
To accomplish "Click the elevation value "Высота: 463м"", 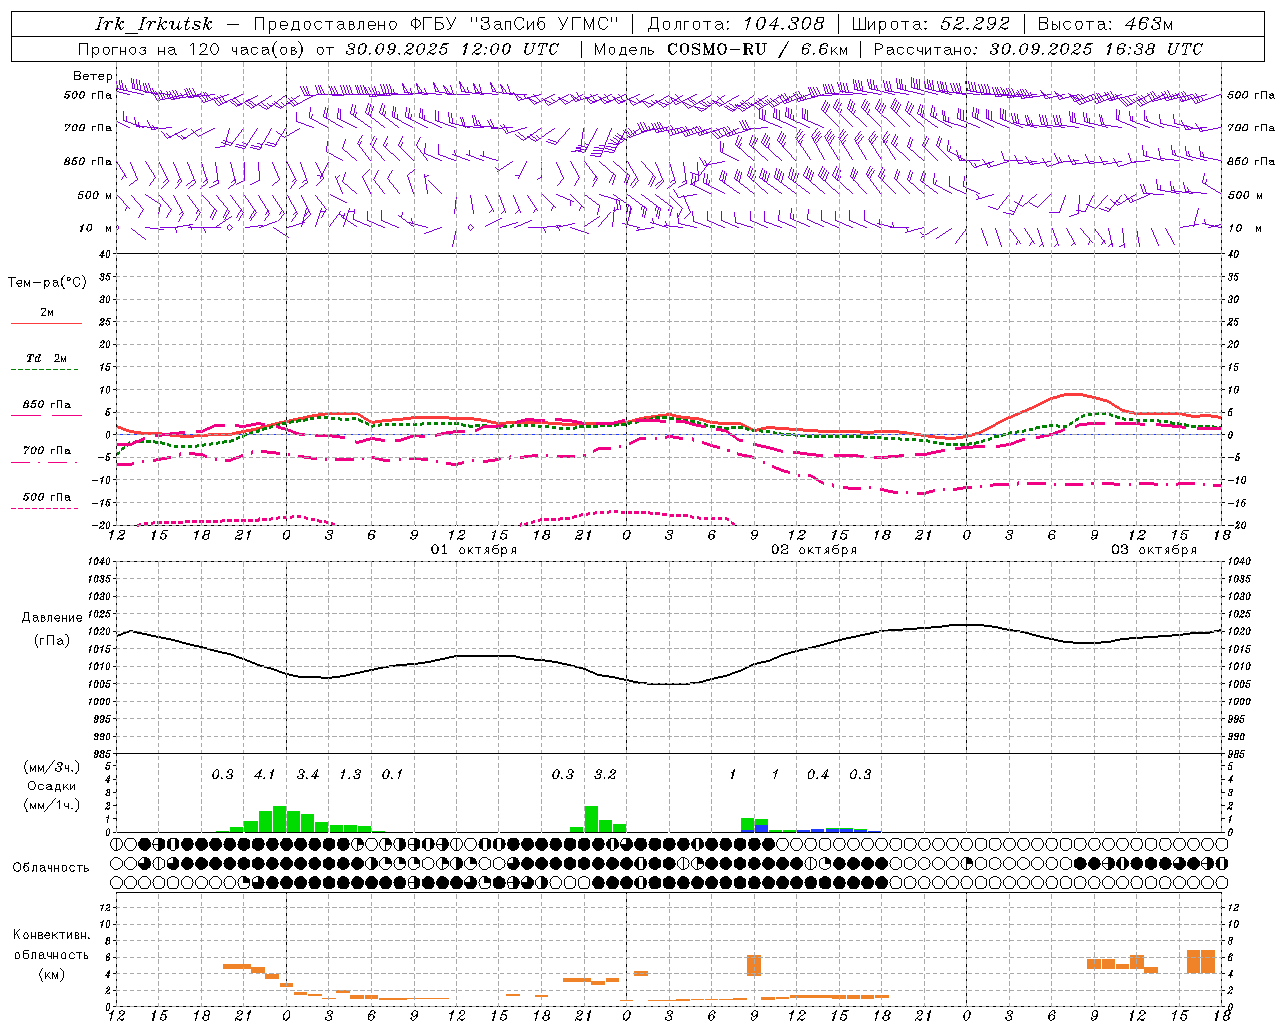I will (1105, 24).
